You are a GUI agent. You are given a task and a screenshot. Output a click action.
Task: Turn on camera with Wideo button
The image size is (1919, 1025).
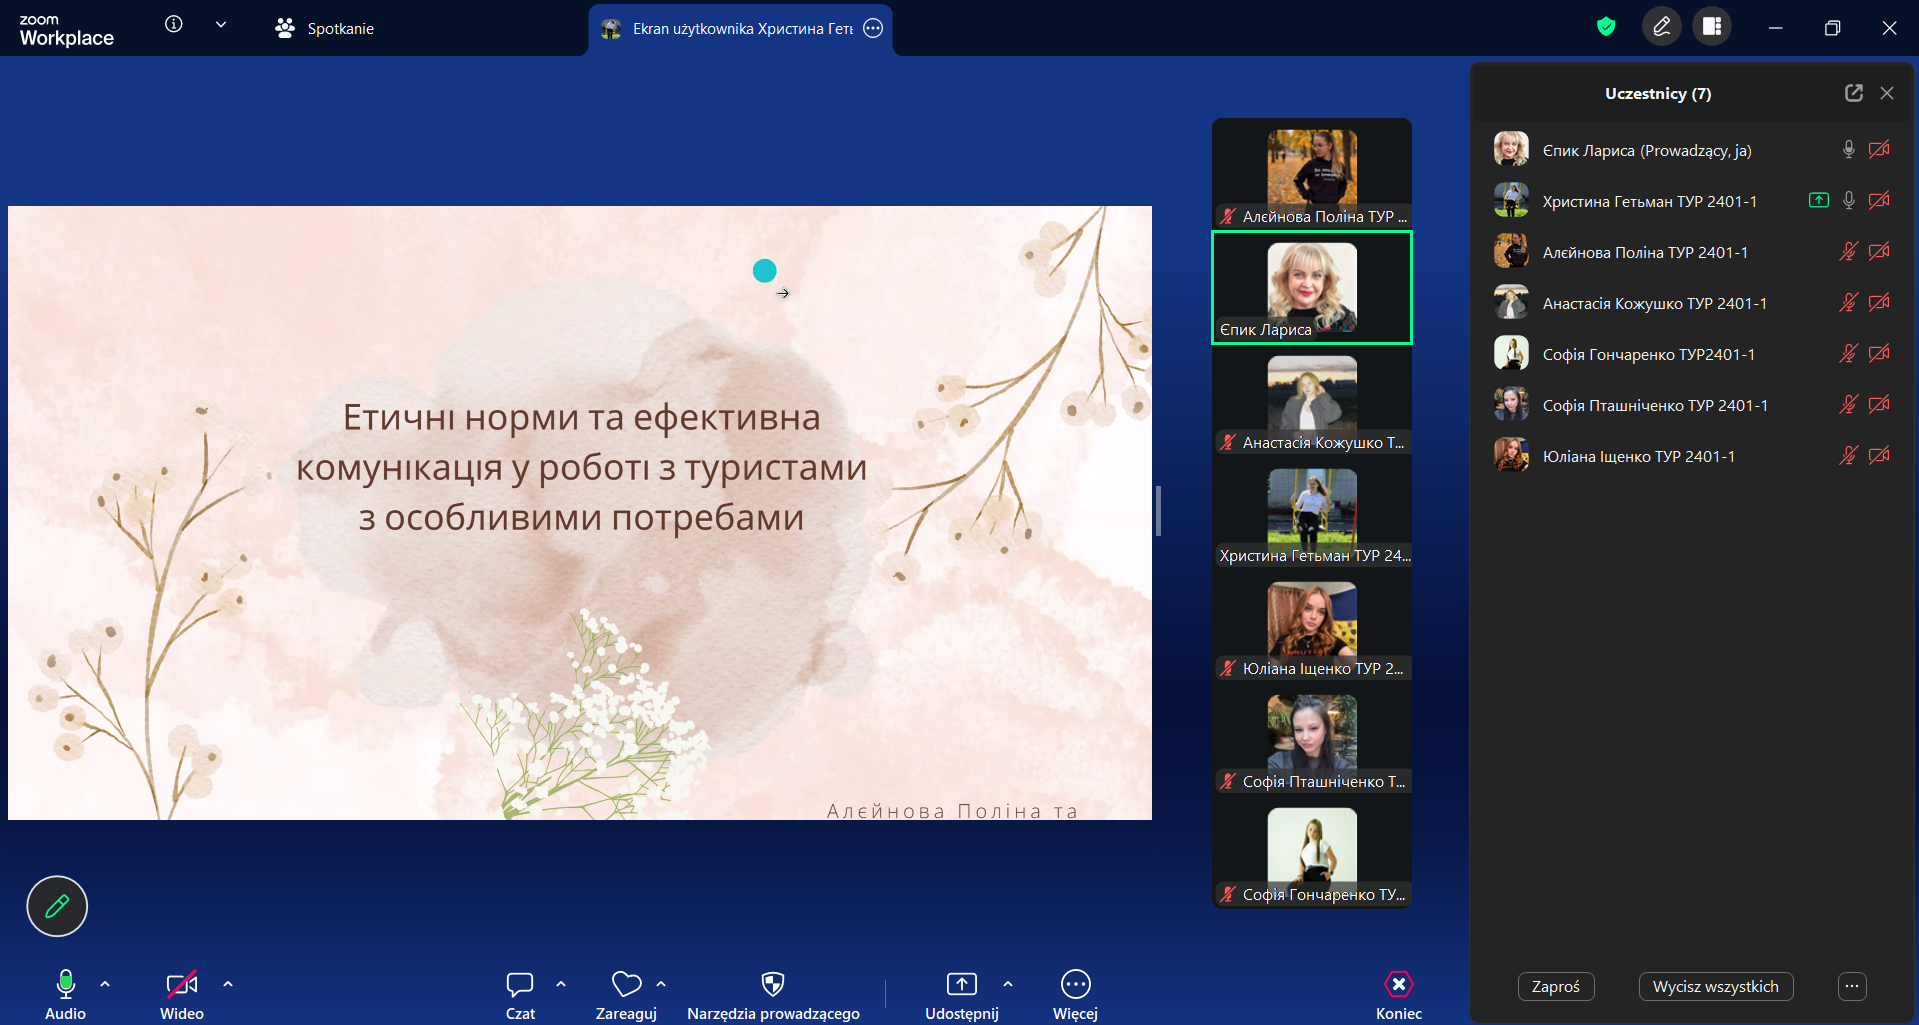coord(181,985)
